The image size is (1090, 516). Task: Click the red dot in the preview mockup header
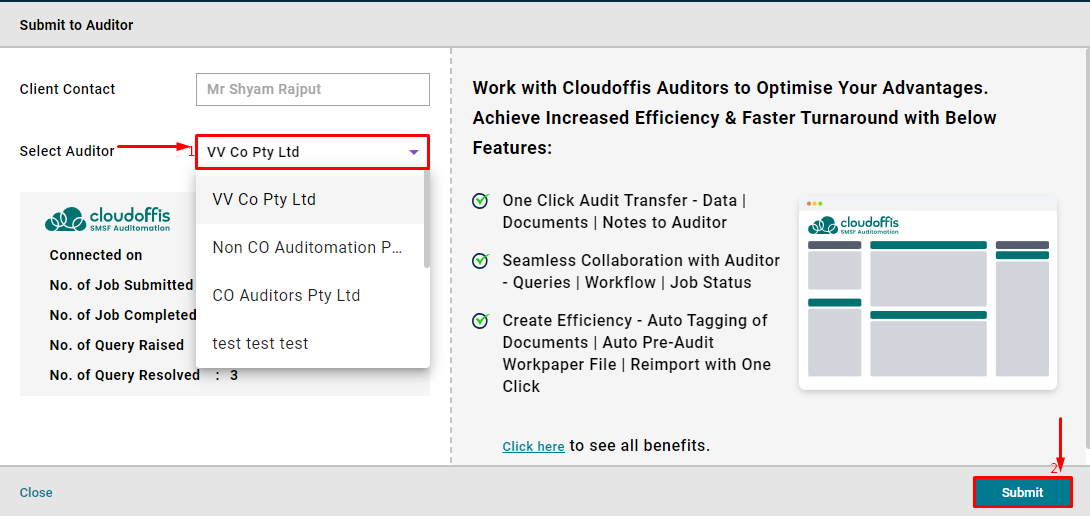point(810,203)
